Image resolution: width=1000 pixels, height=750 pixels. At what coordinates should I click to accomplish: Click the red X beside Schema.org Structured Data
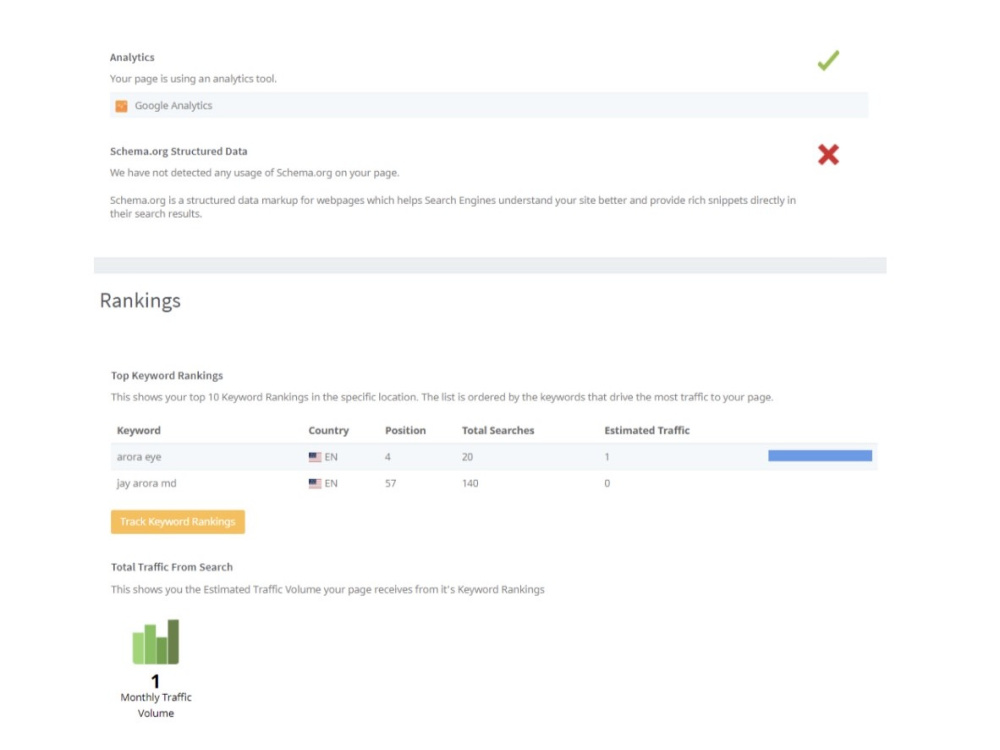coord(828,154)
